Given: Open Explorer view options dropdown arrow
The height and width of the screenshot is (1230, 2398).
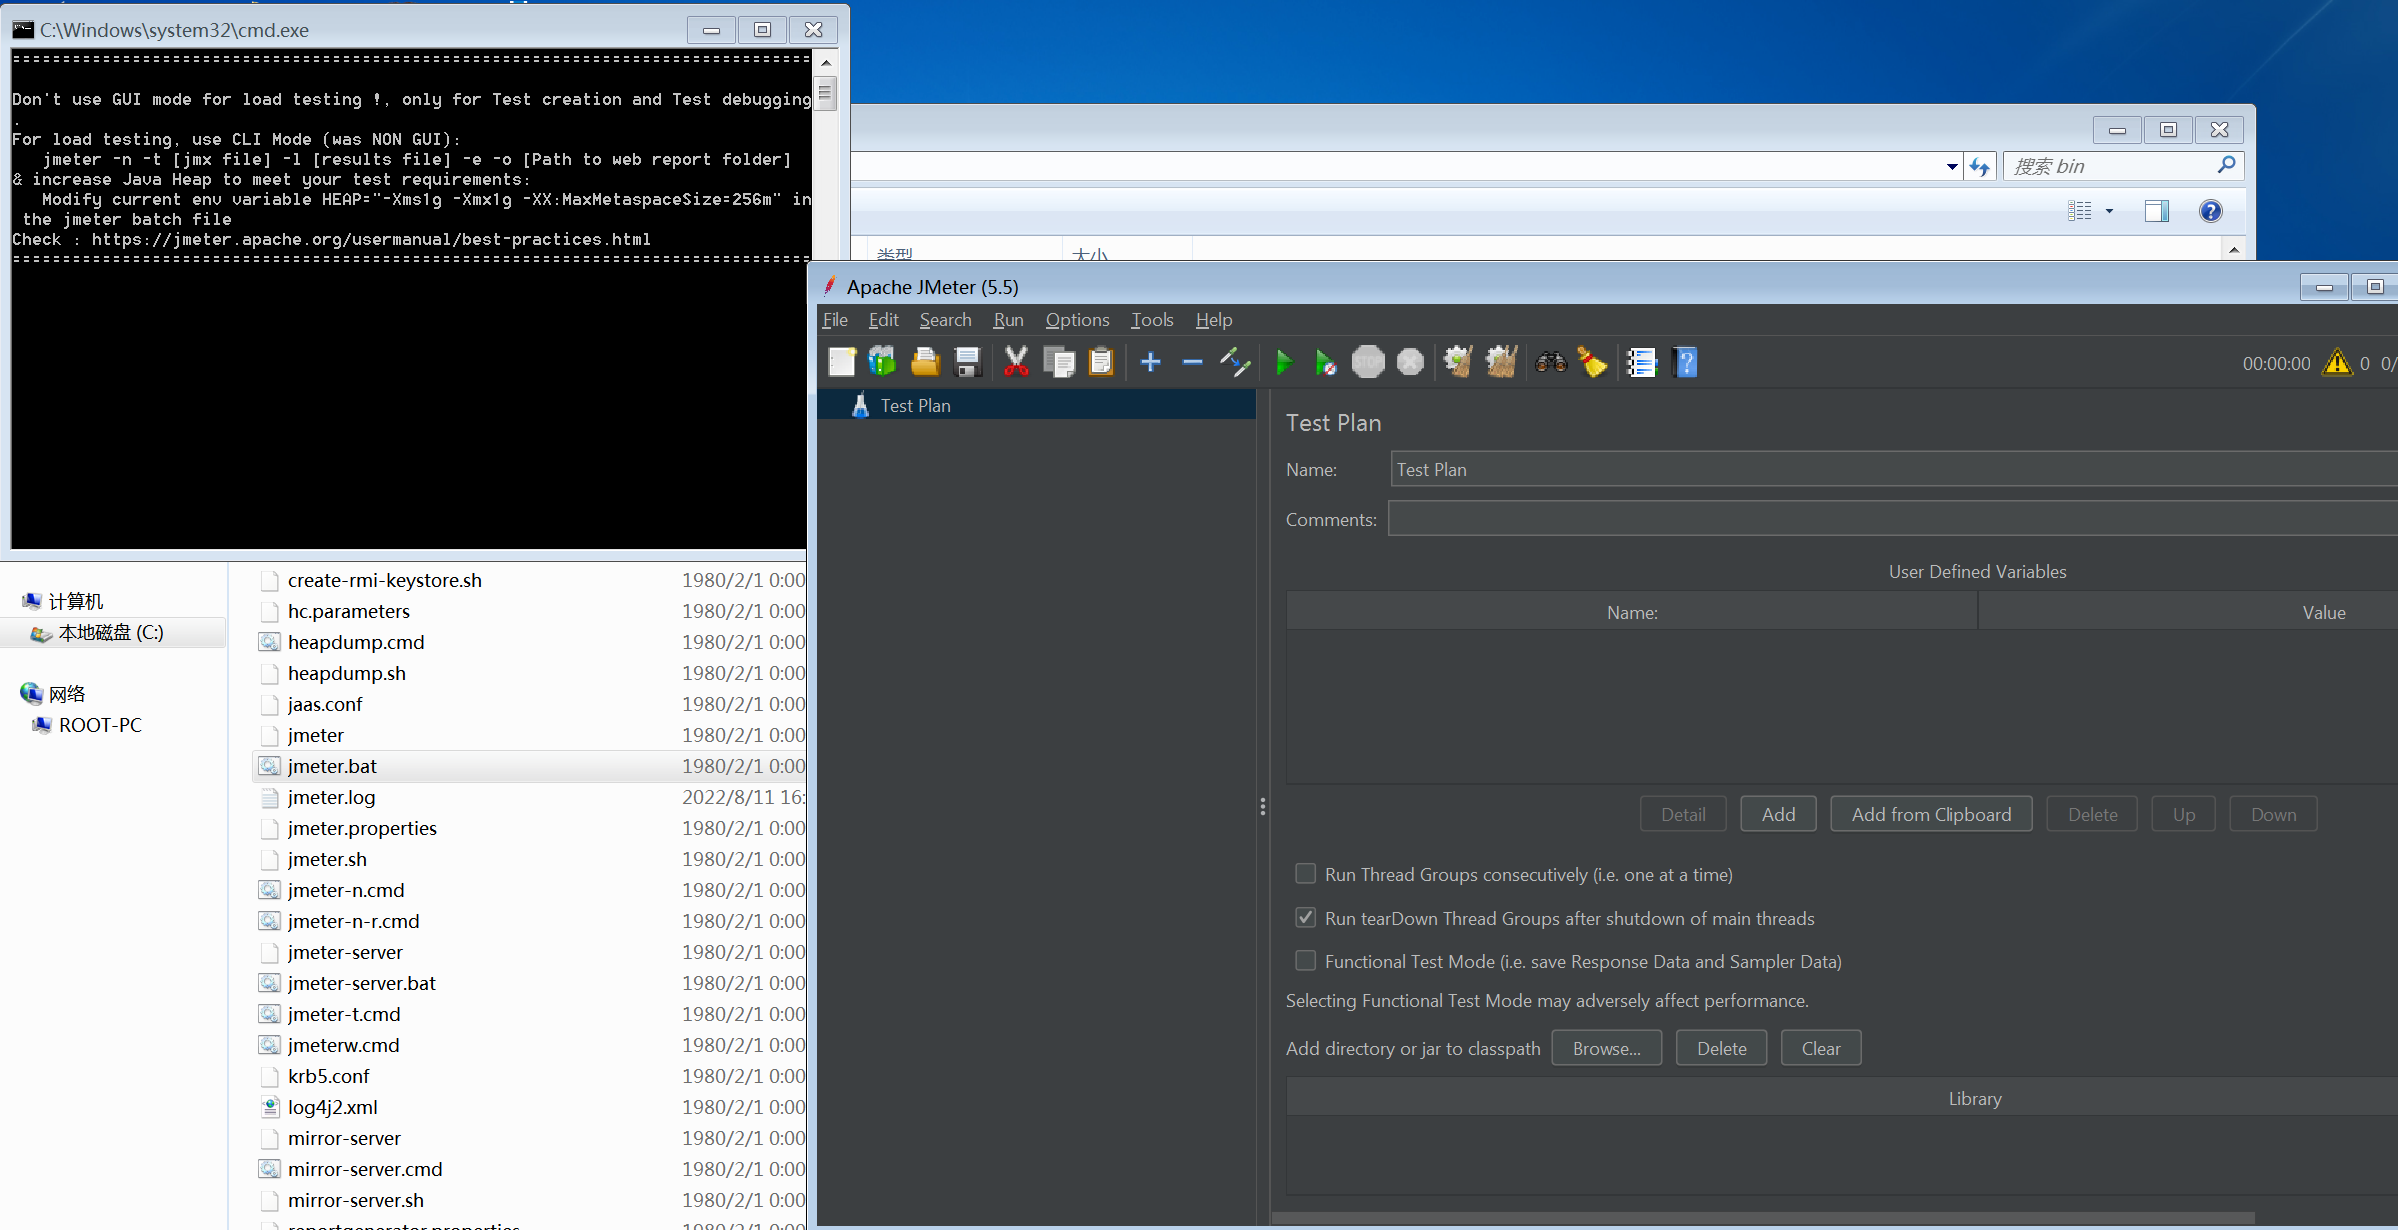Looking at the screenshot, I should [x=2109, y=211].
